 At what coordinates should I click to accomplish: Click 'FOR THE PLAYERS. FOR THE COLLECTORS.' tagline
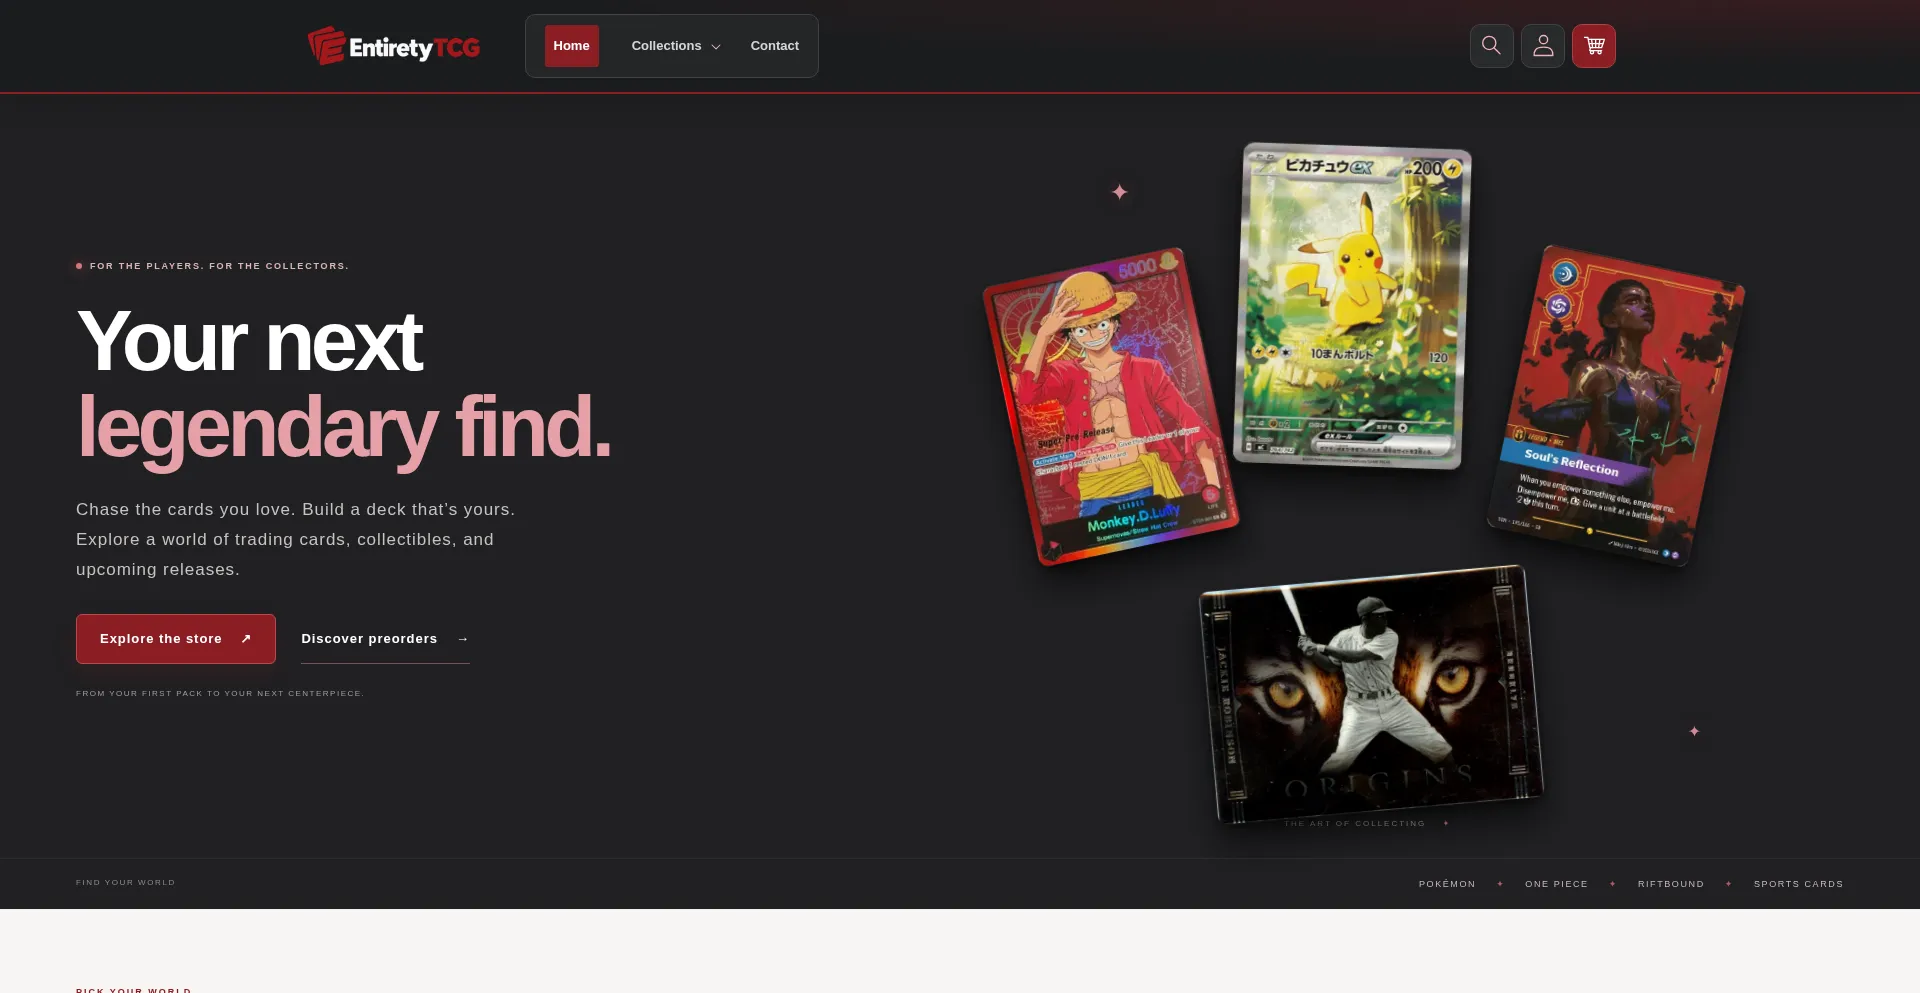(219, 266)
